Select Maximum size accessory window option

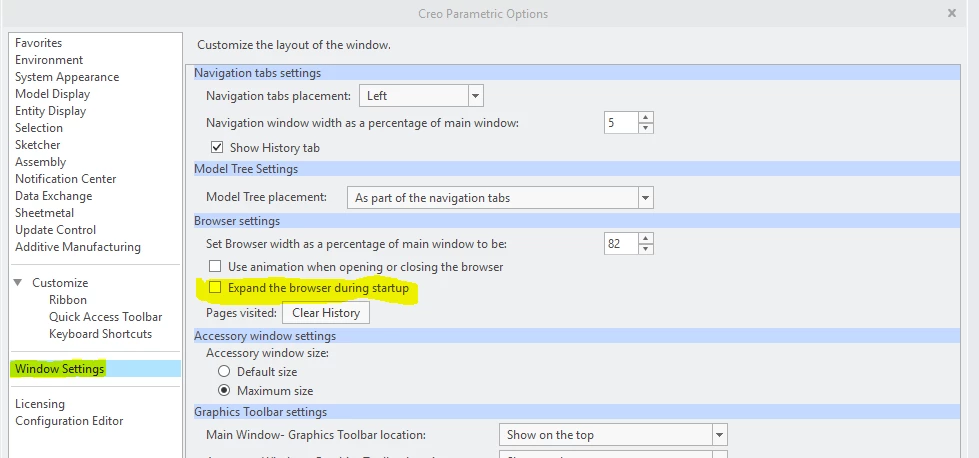pyautogui.click(x=224, y=391)
